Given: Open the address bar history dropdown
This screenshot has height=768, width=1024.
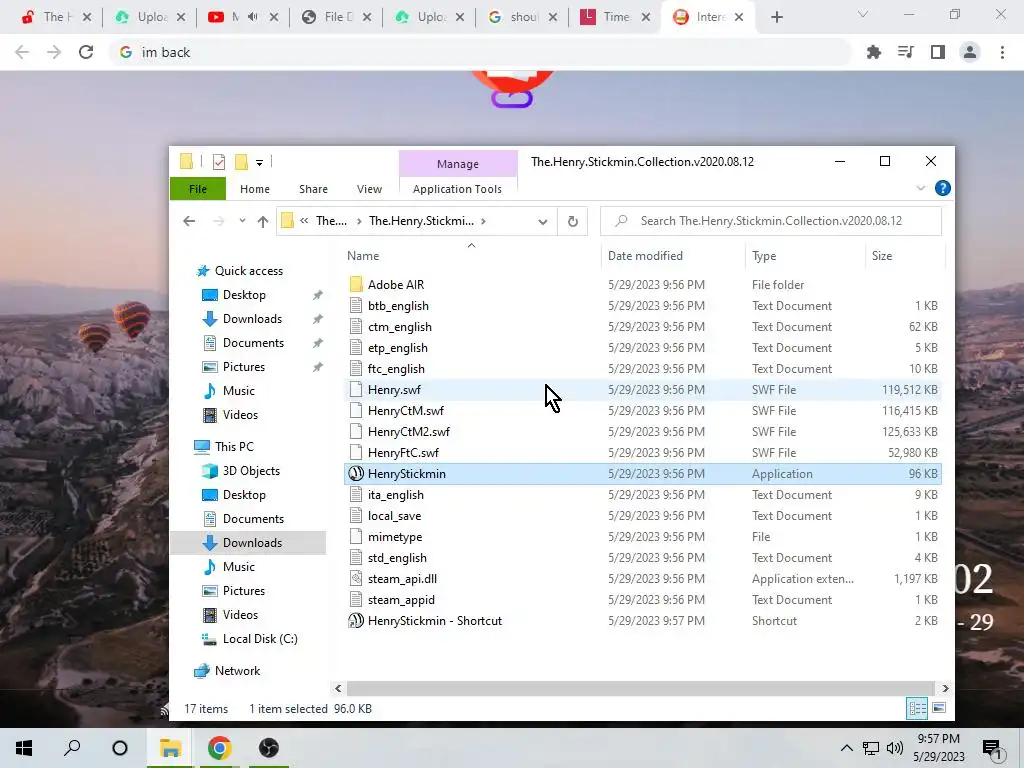Looking at the screenshot, I should coord(542,221).
